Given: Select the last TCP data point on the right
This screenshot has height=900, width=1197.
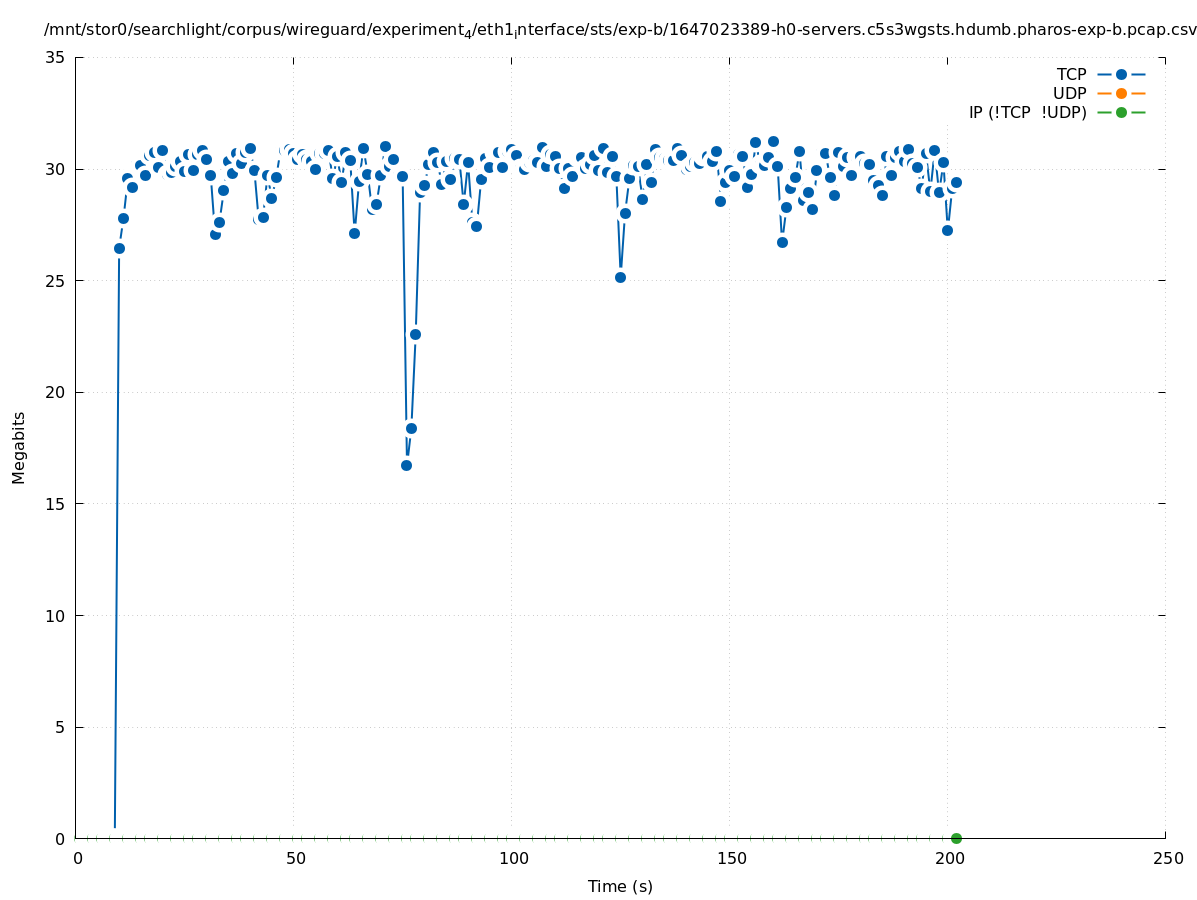Looking at the screenshot, I should coord(956,182).
